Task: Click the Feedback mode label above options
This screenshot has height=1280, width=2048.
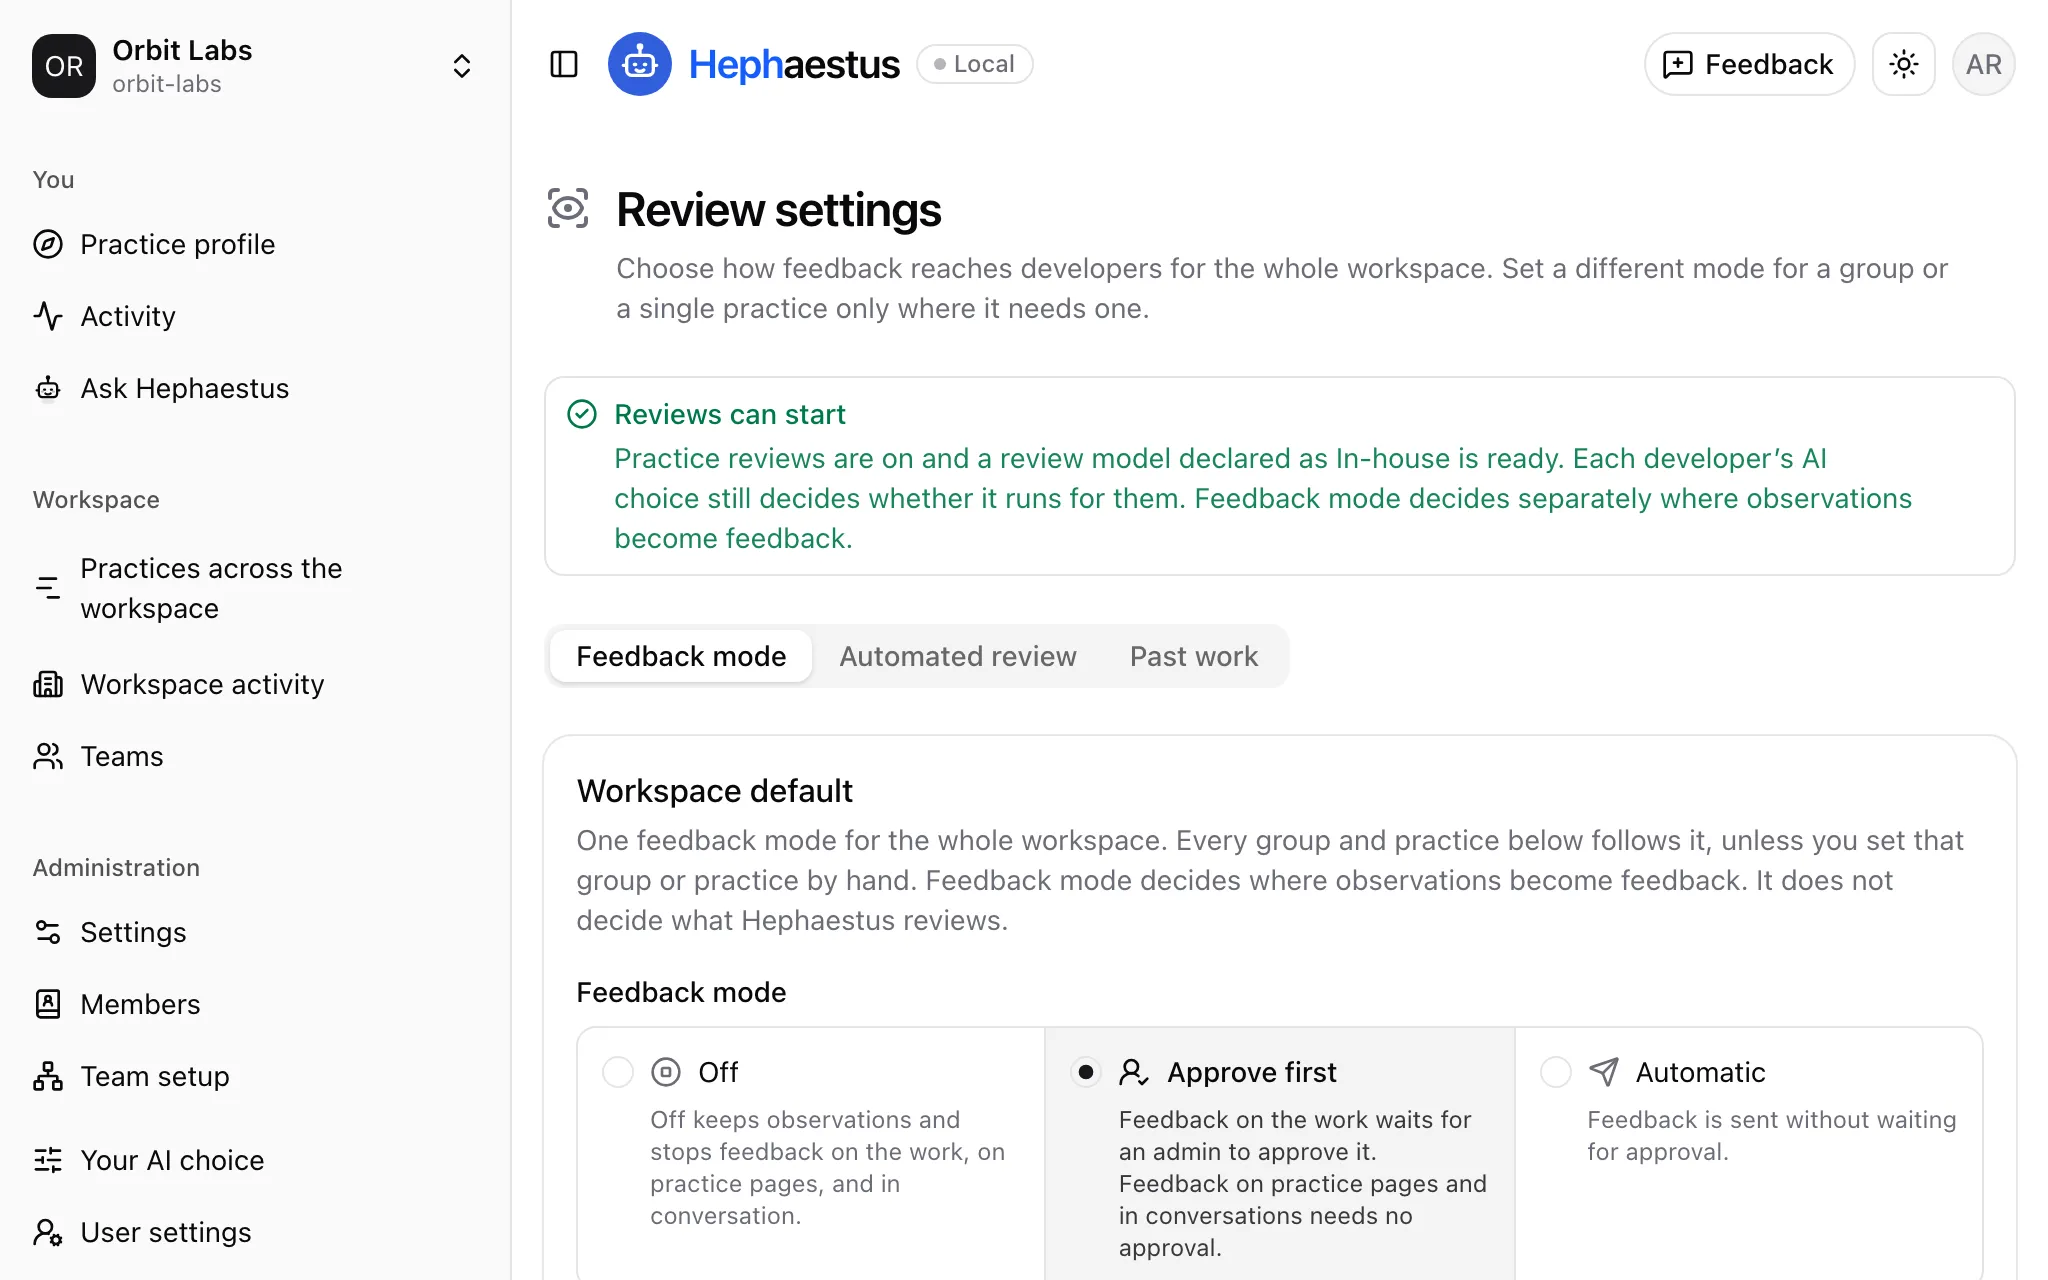Action: click(681, 992)
